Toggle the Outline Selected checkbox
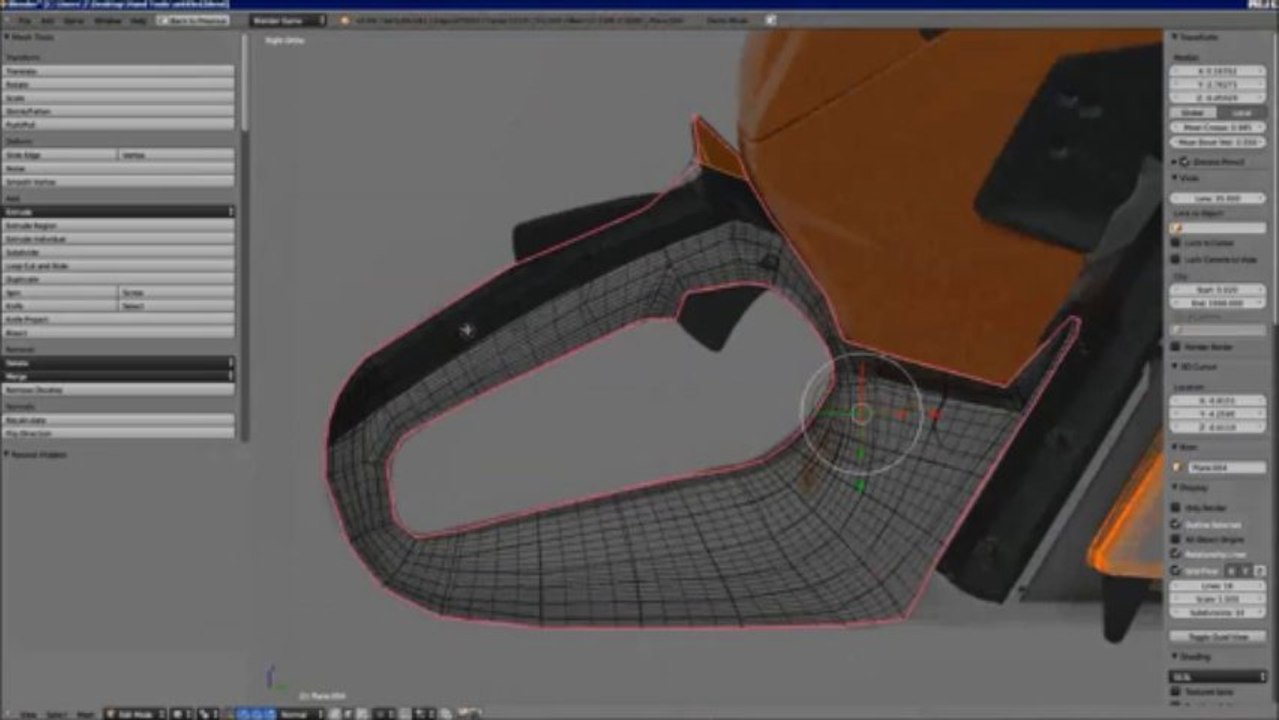Image resolution: width=1279 pixels, height=720 pixels. click(1177, 524)
